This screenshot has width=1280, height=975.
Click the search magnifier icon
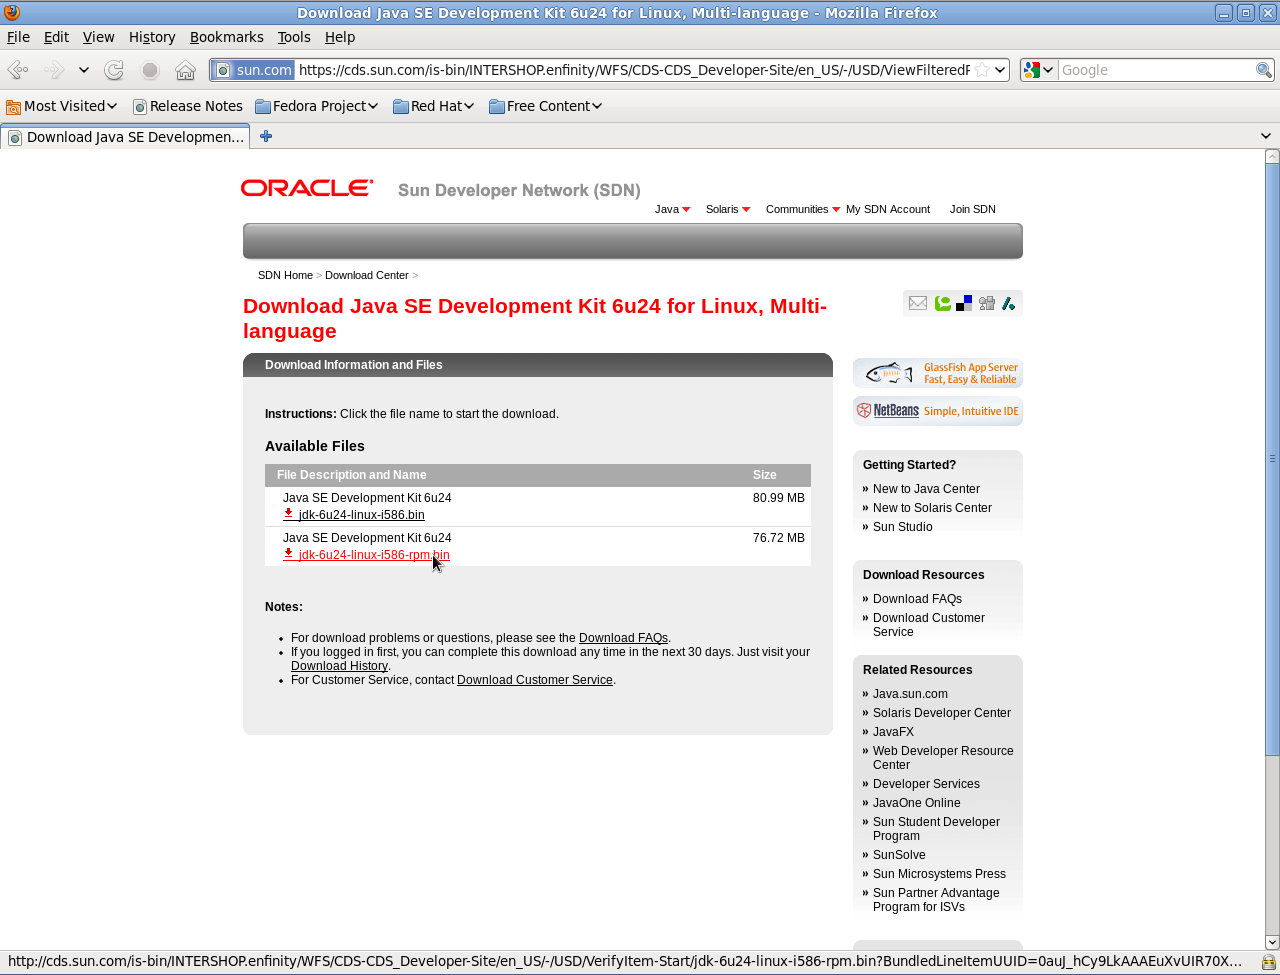click(x=1264, y=70)
